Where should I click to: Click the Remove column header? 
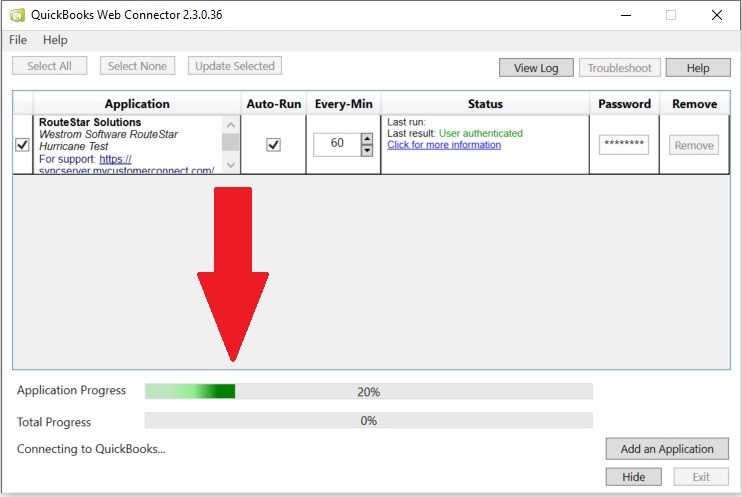pos(694,104)
